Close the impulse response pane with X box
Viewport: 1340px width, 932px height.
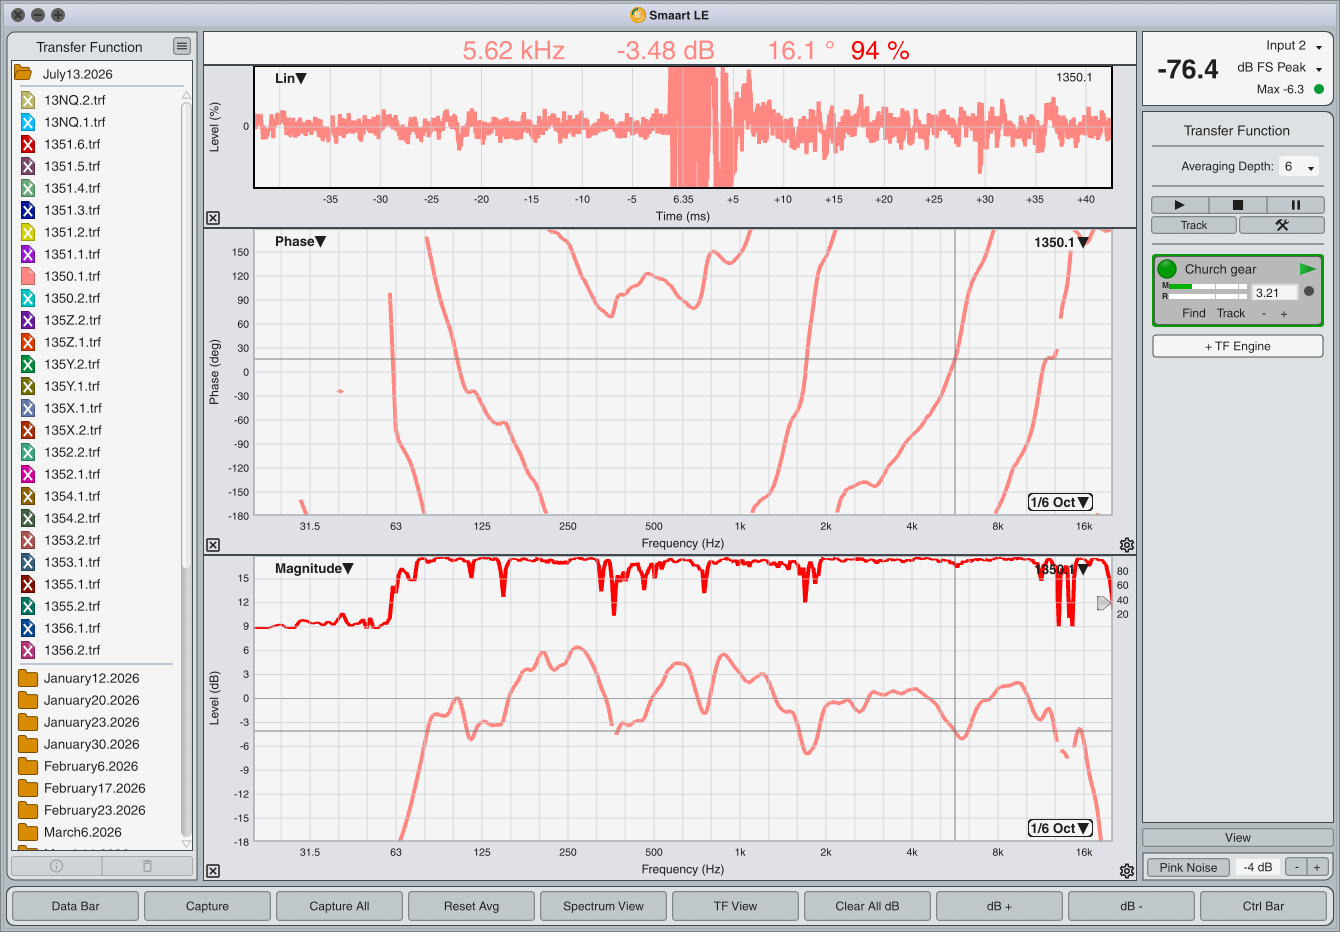point(213,218)
